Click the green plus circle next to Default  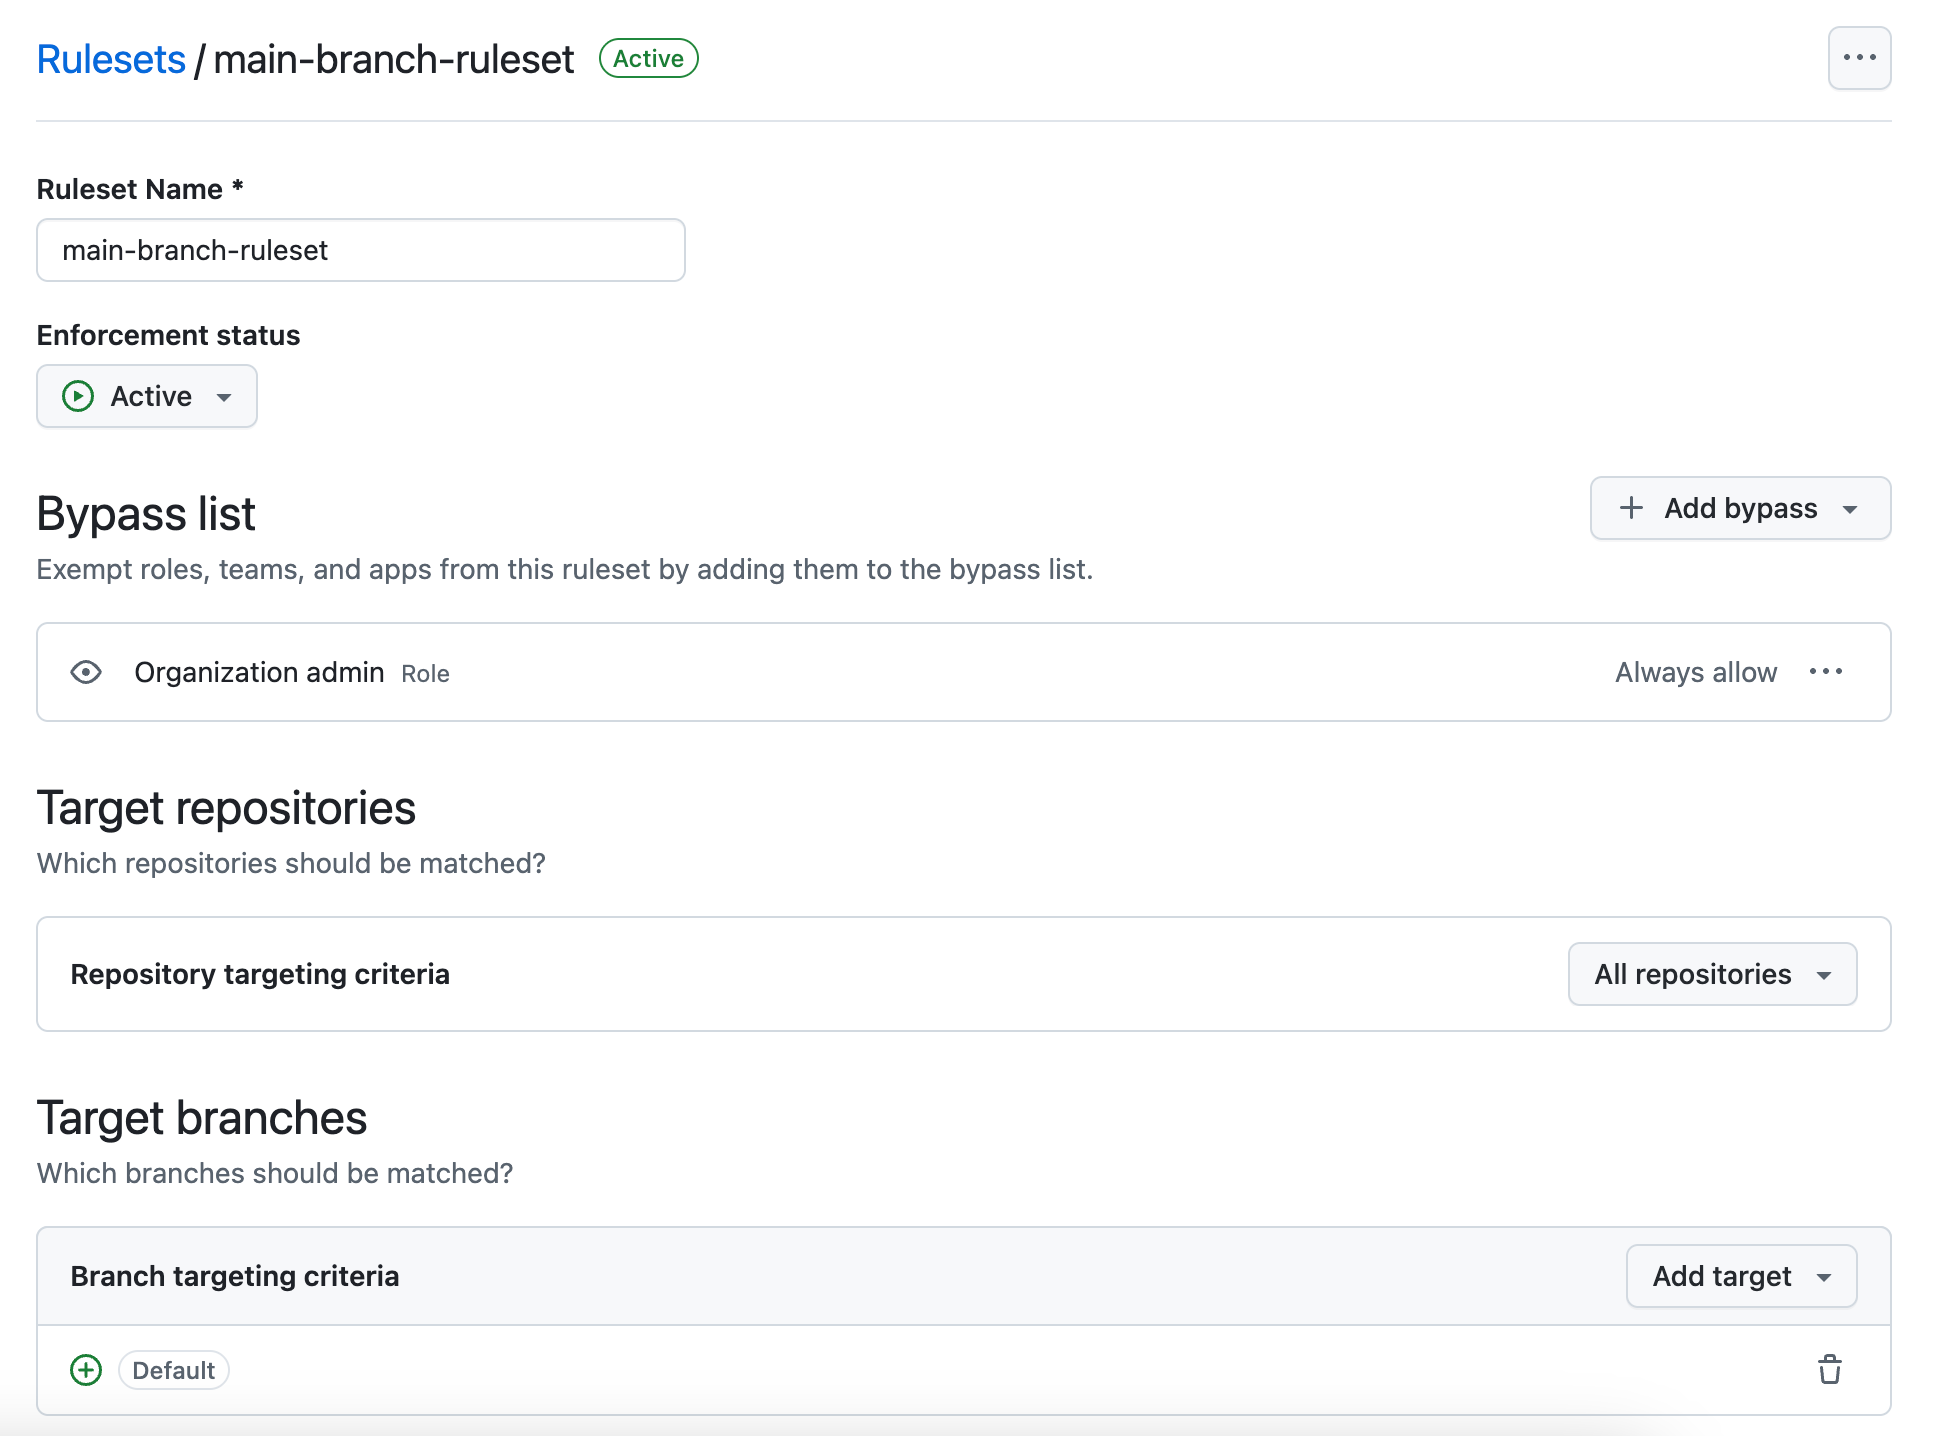(x=86, y=1370)
